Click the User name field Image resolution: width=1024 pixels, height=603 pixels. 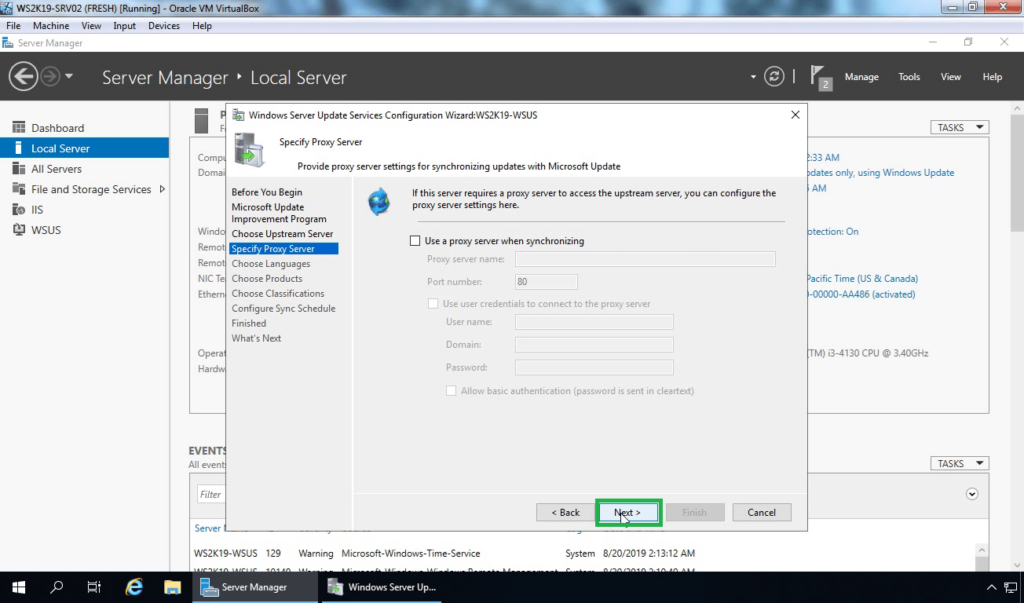pos(594,321)
